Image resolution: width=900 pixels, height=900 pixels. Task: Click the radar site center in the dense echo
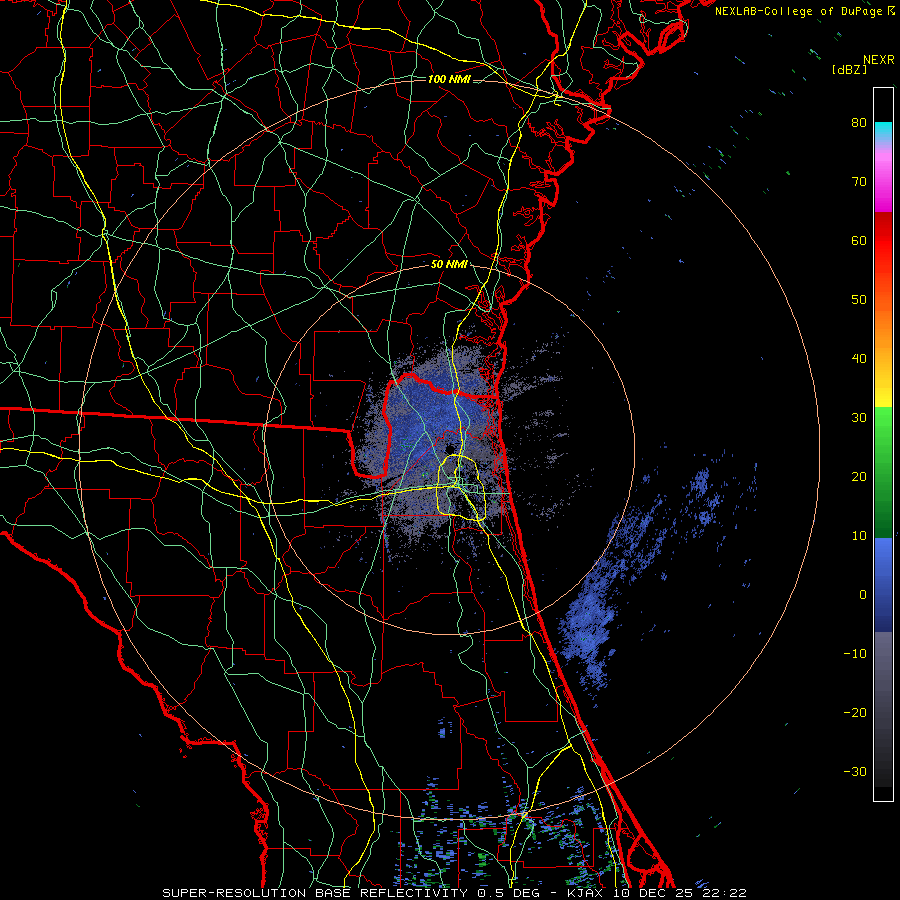point(449,449)
